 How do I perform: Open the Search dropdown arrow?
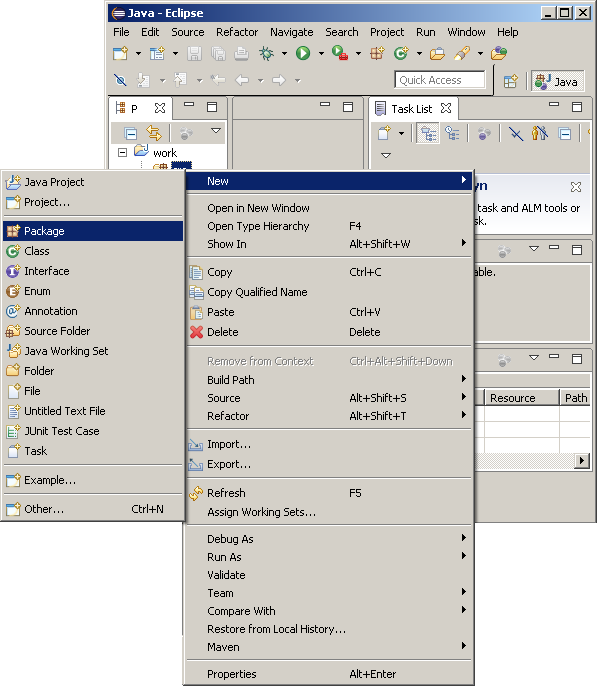(480, 53)
